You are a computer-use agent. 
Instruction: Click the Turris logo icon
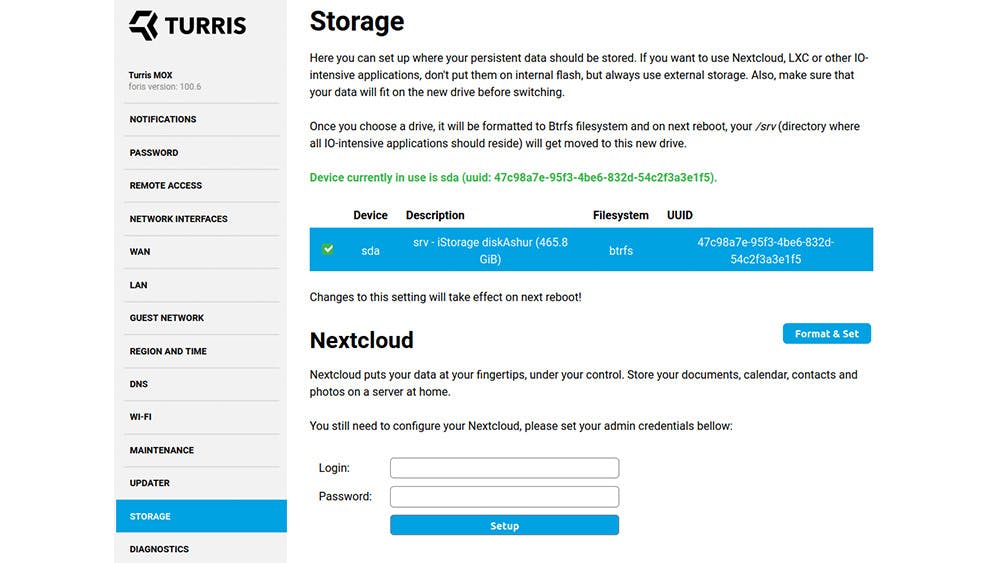143,25
